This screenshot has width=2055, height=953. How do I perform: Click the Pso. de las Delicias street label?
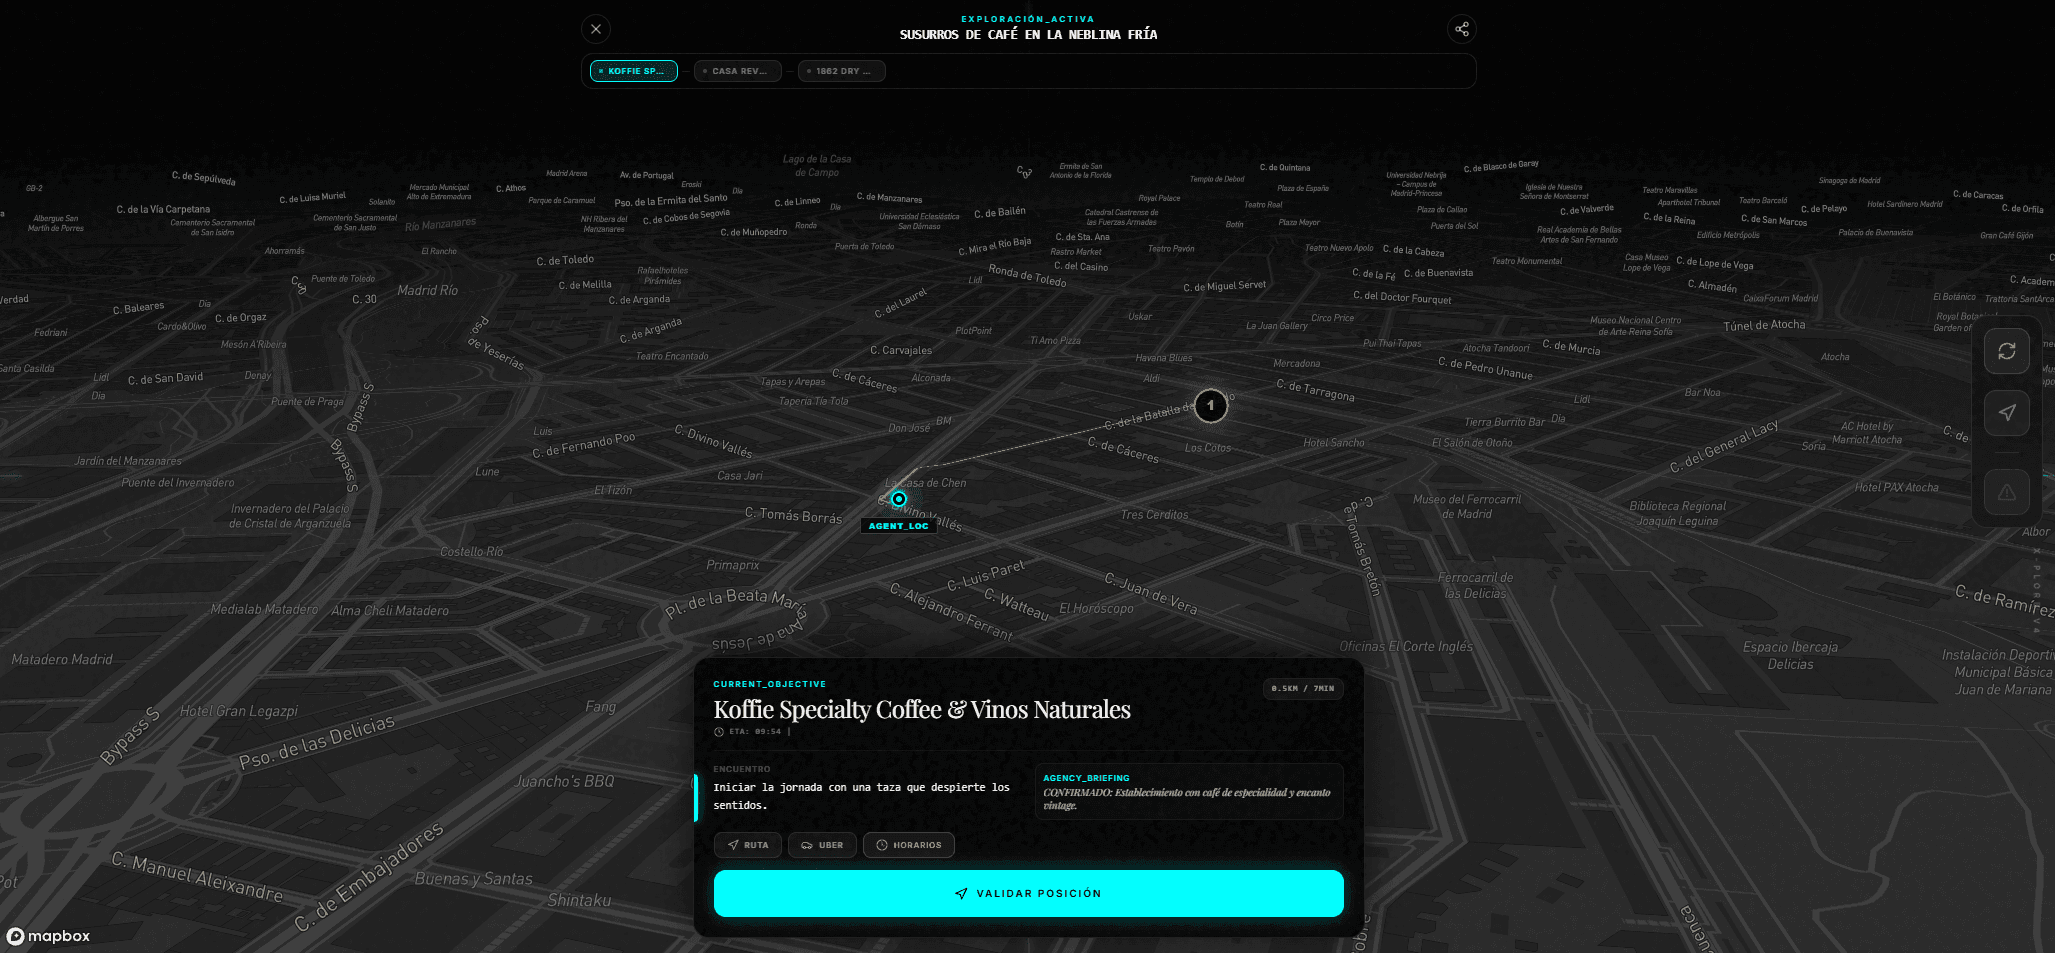coord(317,741)
